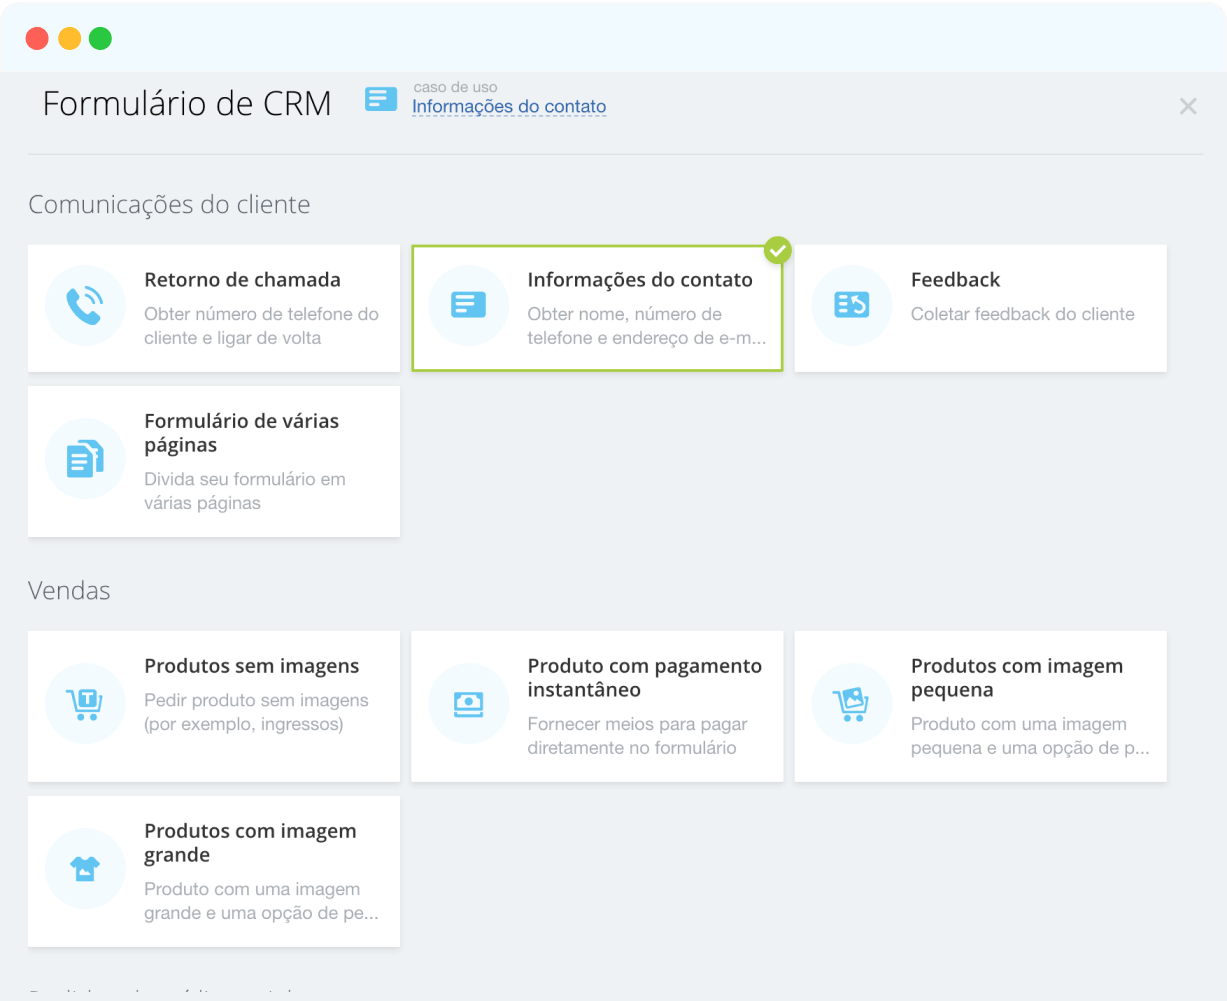Viewport: 1227px width, 1001px height.
Task: Click the Produto com pagamento instantâneo payment icon
Action: click(468, 703)
